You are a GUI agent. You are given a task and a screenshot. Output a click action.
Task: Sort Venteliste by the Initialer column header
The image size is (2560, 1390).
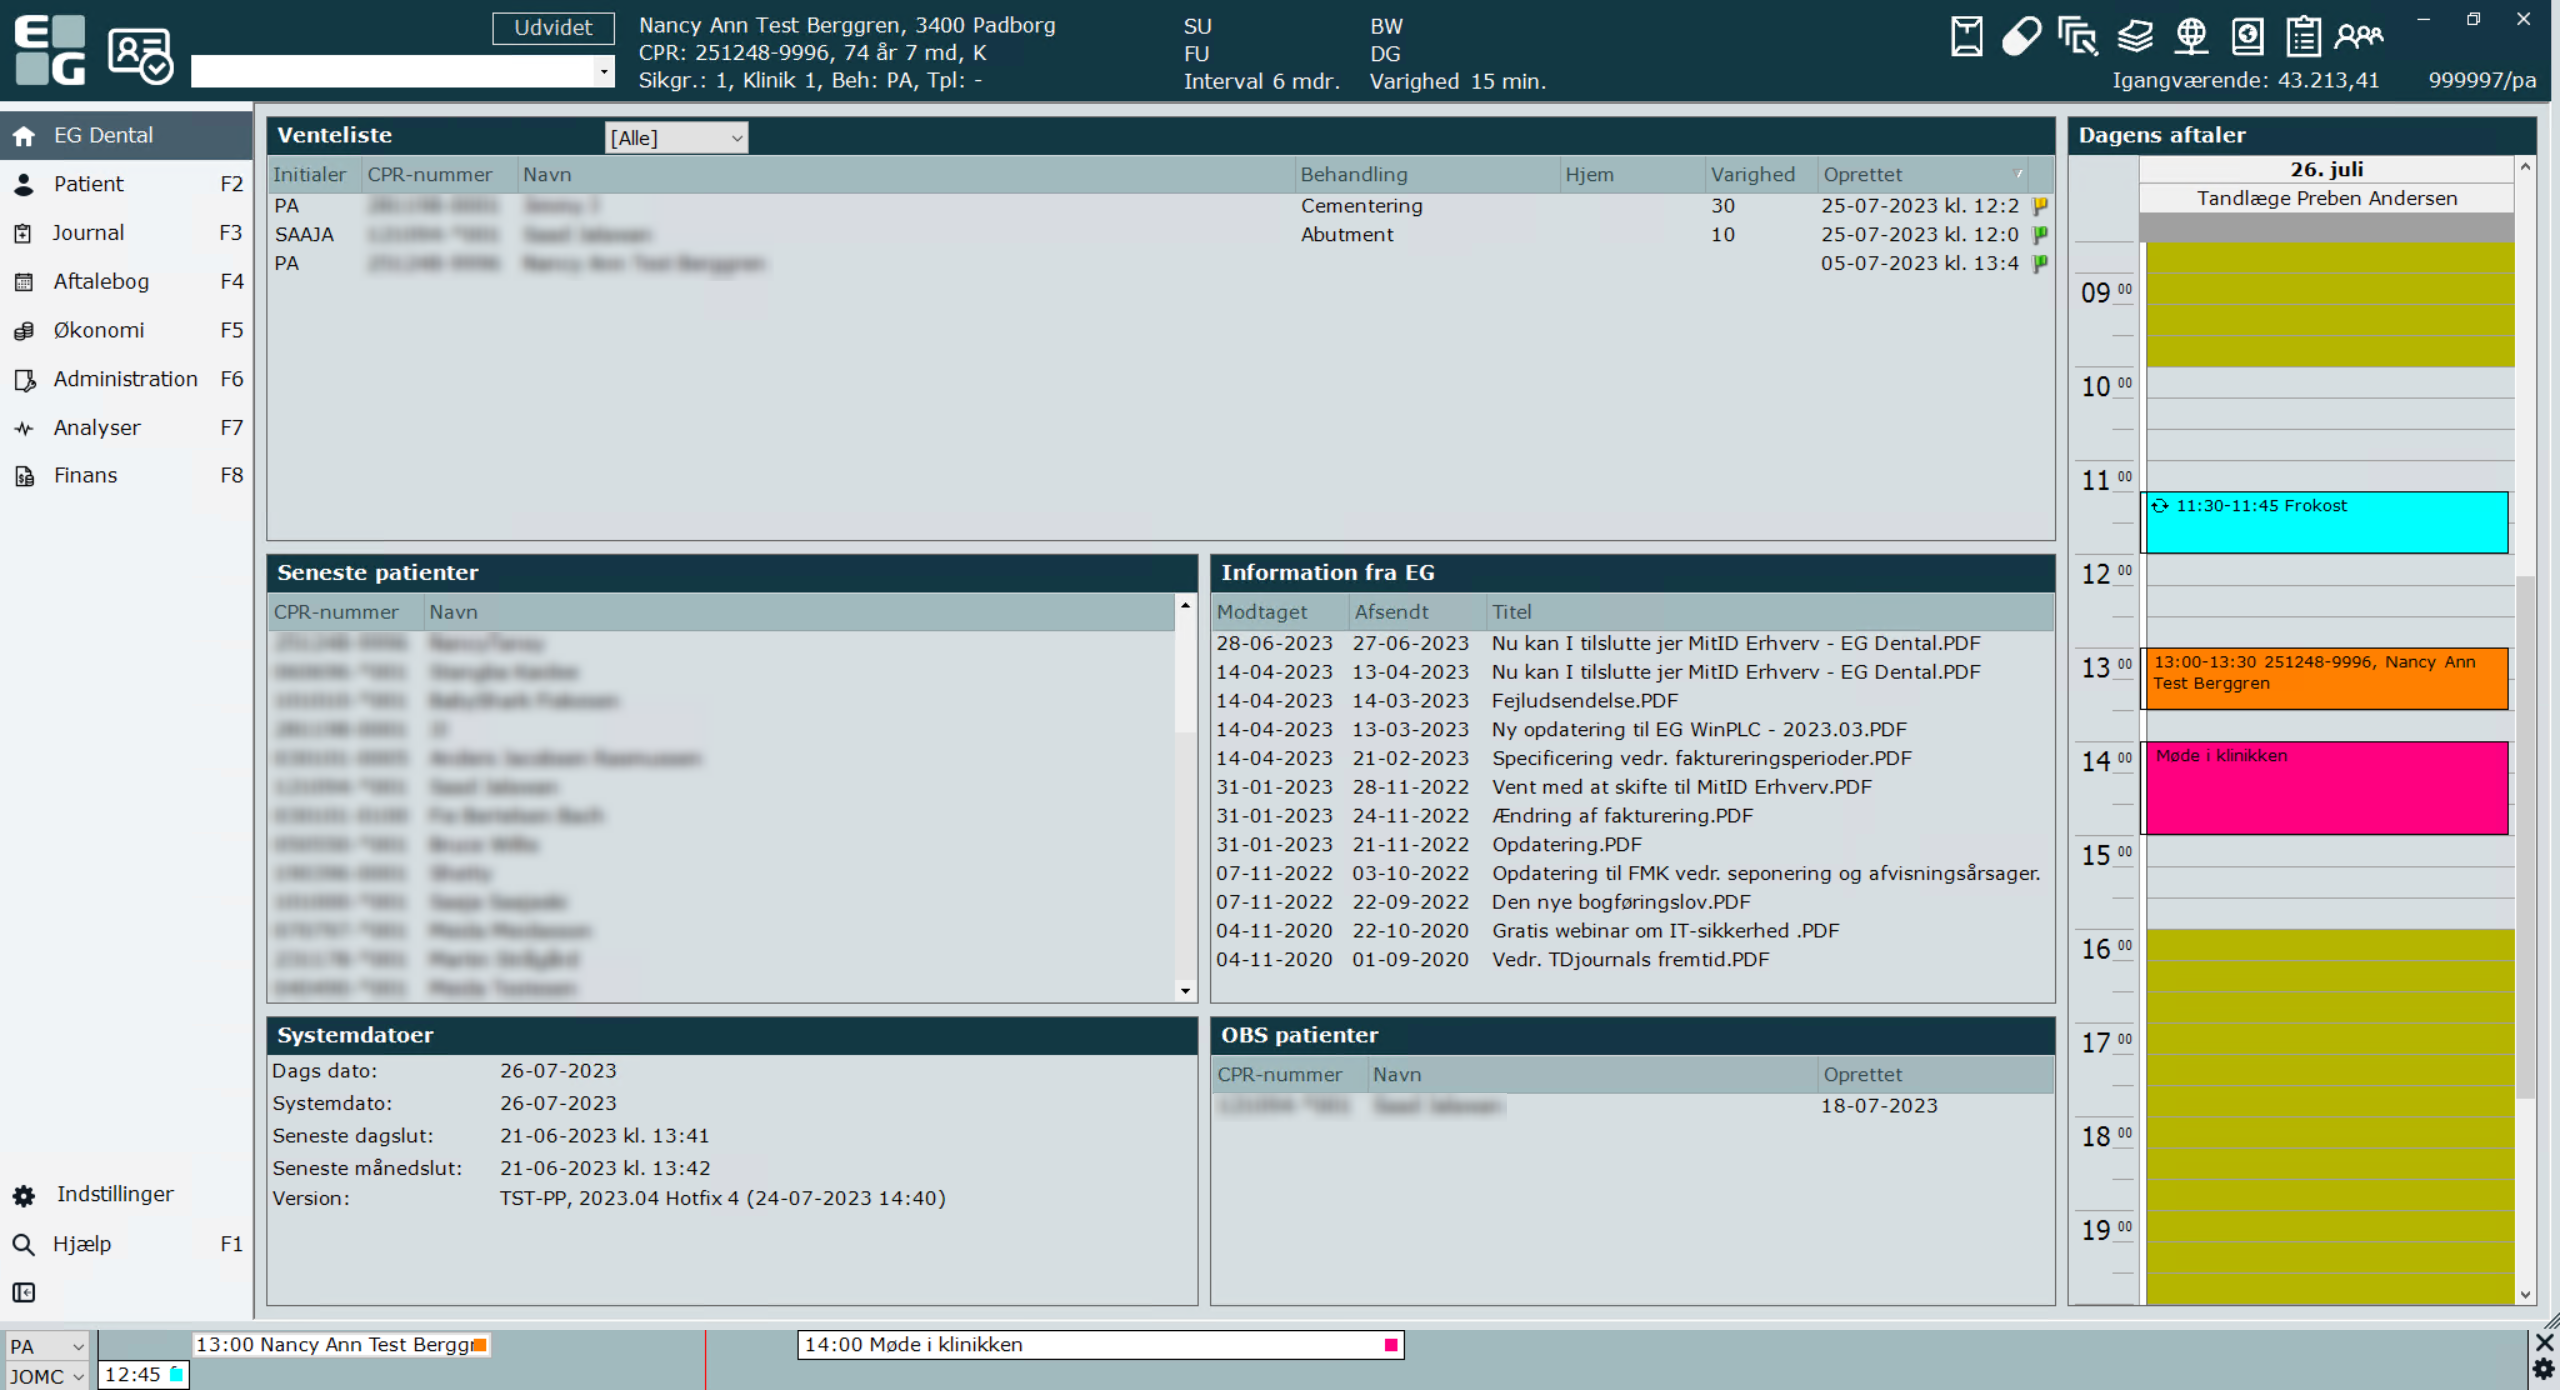314,175
